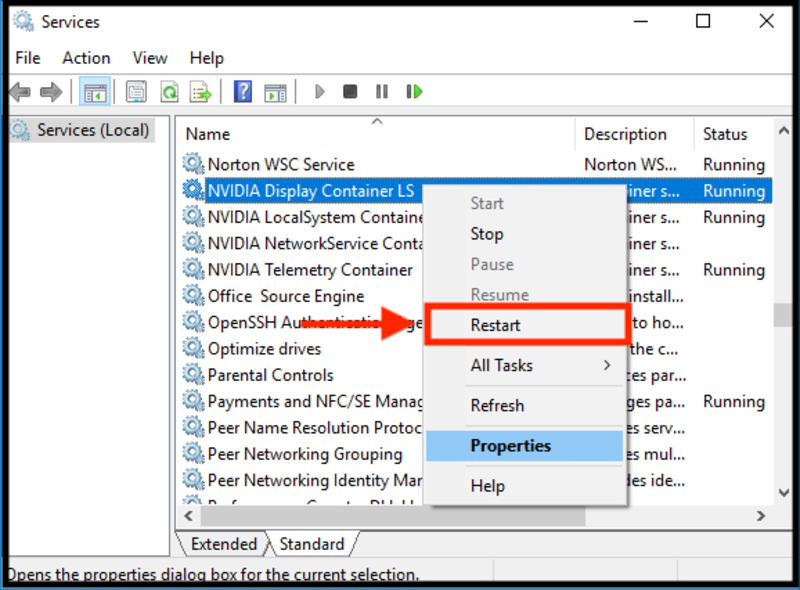Click the horizontal scrollbar right arrow
The width and height of the screenshot is (800, 590).
[x=761, y=515]
